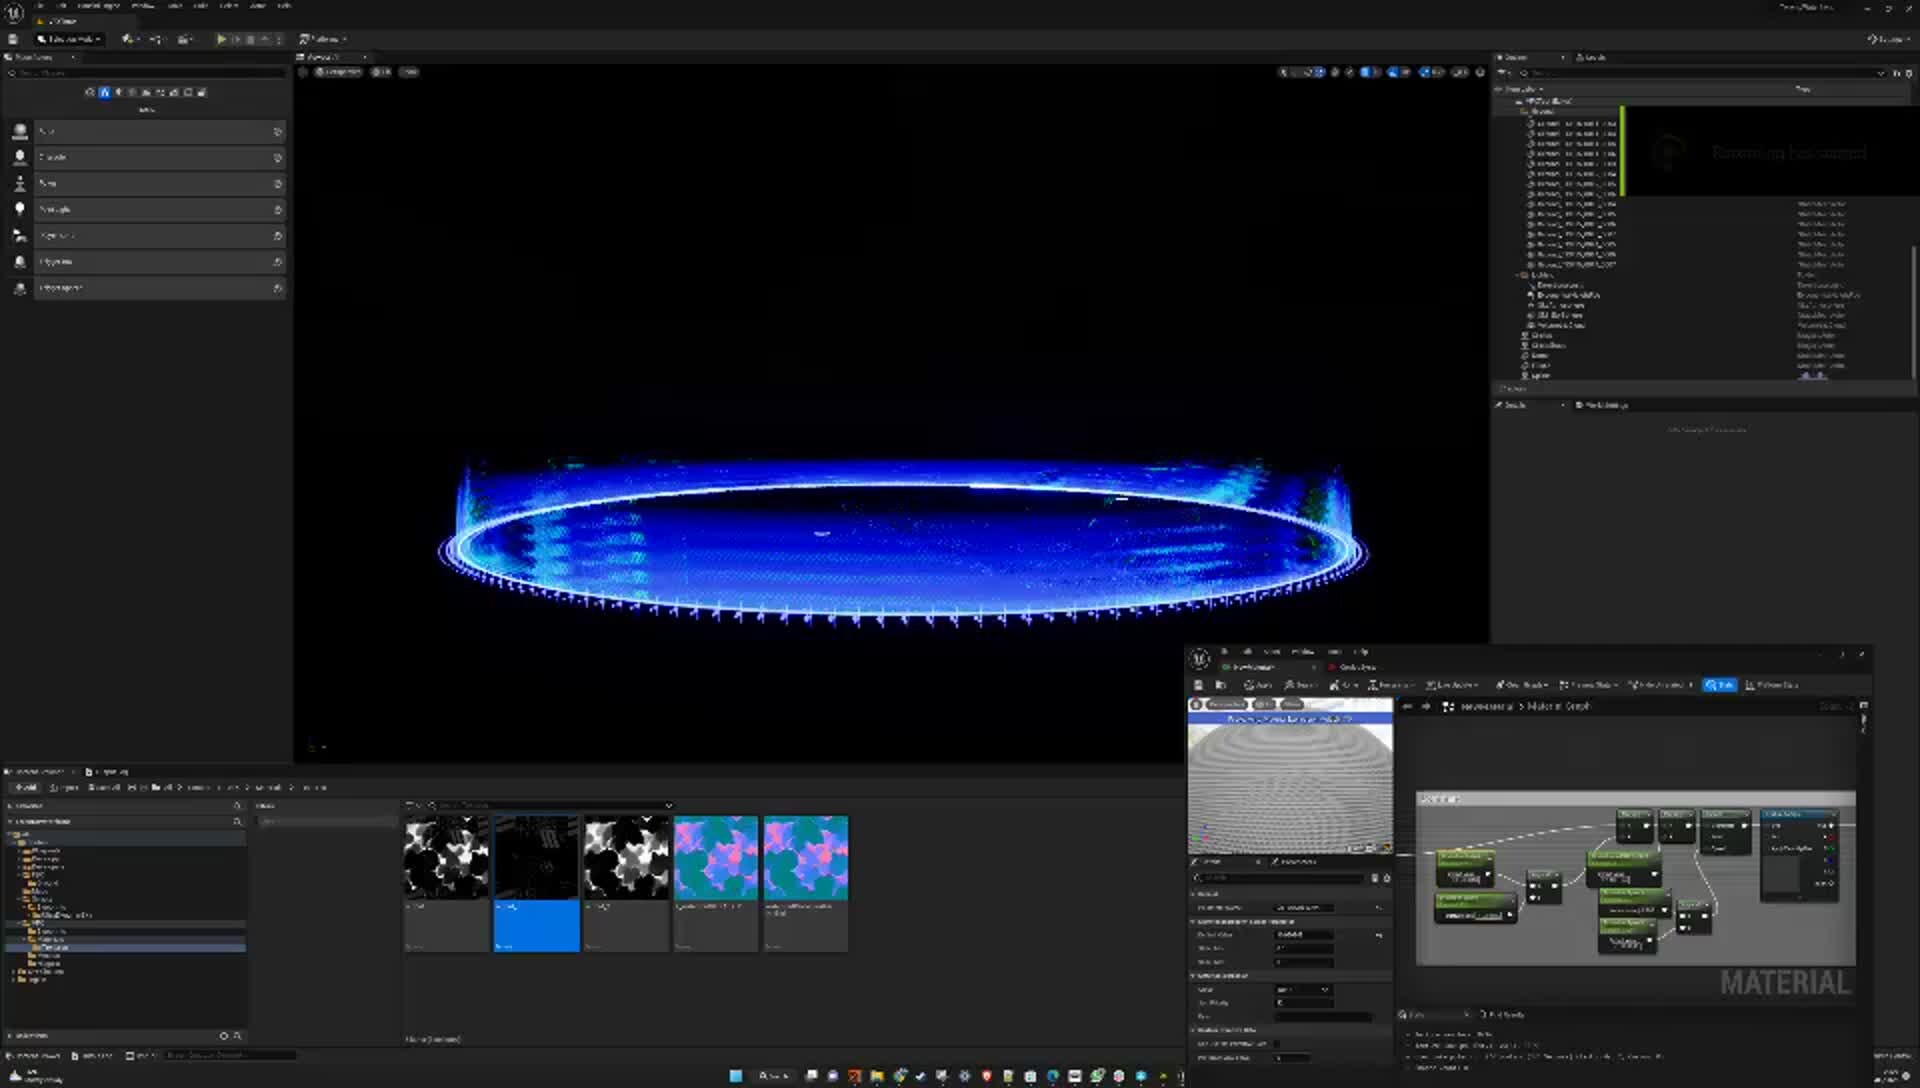Click the Save icon in the Material Editor toolbar

[x=1200, y=685]
